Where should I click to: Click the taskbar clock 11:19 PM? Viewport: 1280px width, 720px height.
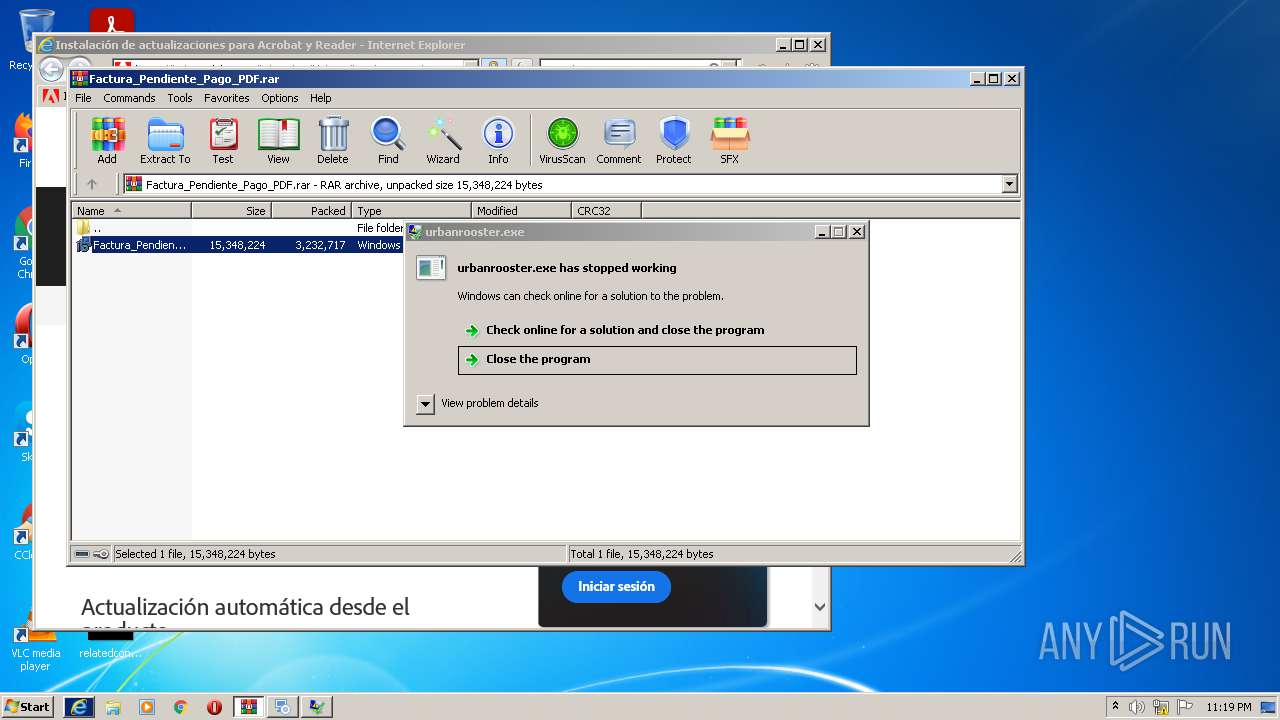(x=1228, y=707)
